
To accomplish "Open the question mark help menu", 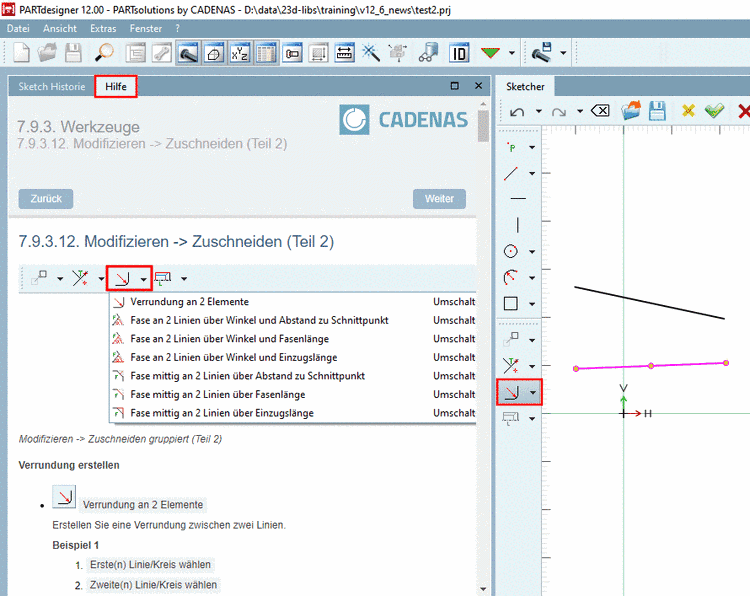I will coord(177,29).
